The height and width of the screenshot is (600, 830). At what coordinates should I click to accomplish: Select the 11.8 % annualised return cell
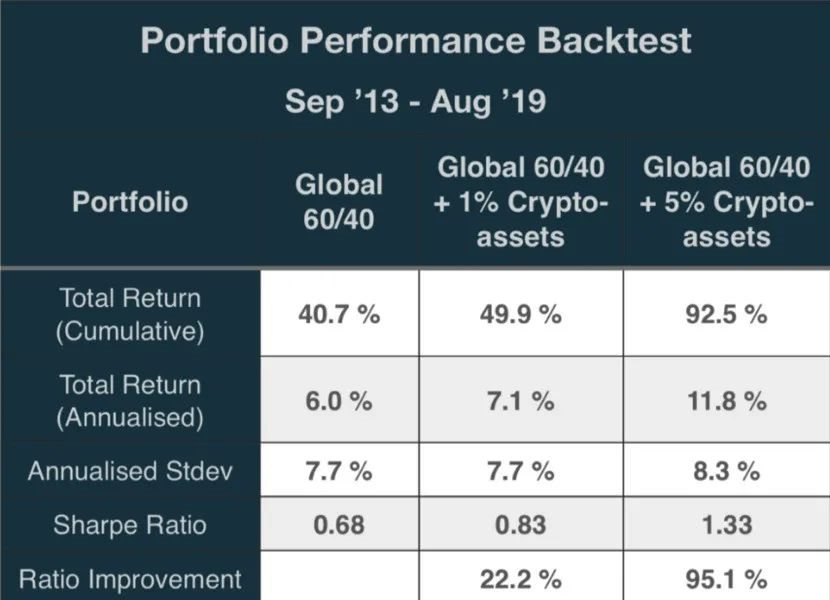(727, 401)
